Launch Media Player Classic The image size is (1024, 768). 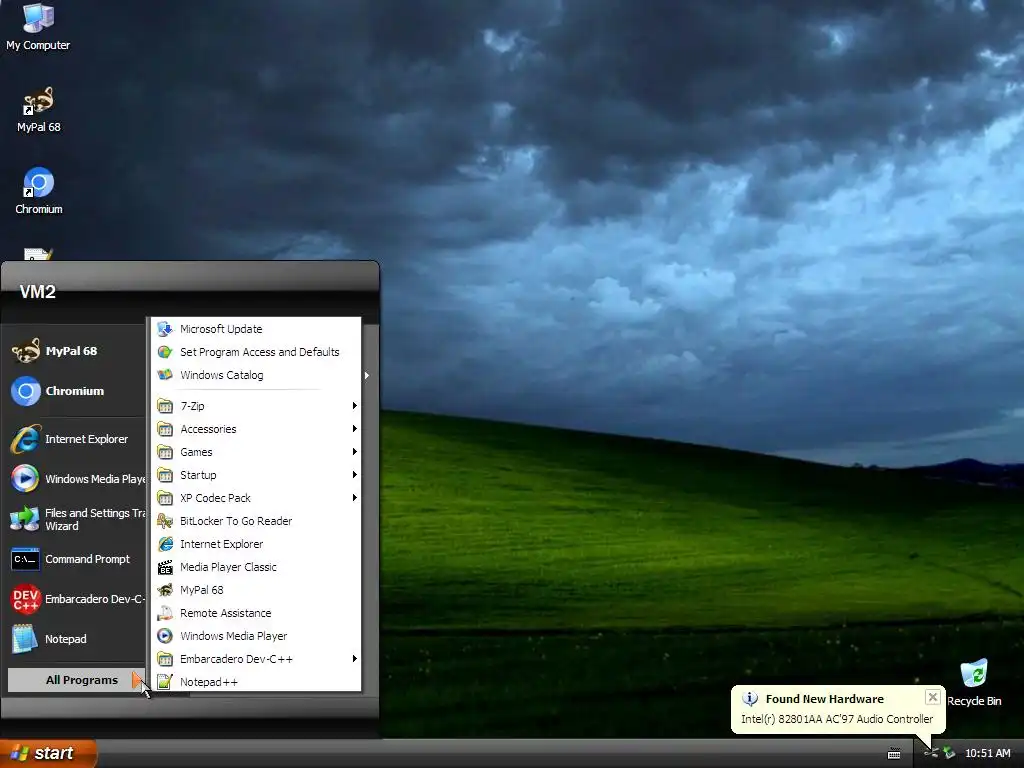coord(256,567)
